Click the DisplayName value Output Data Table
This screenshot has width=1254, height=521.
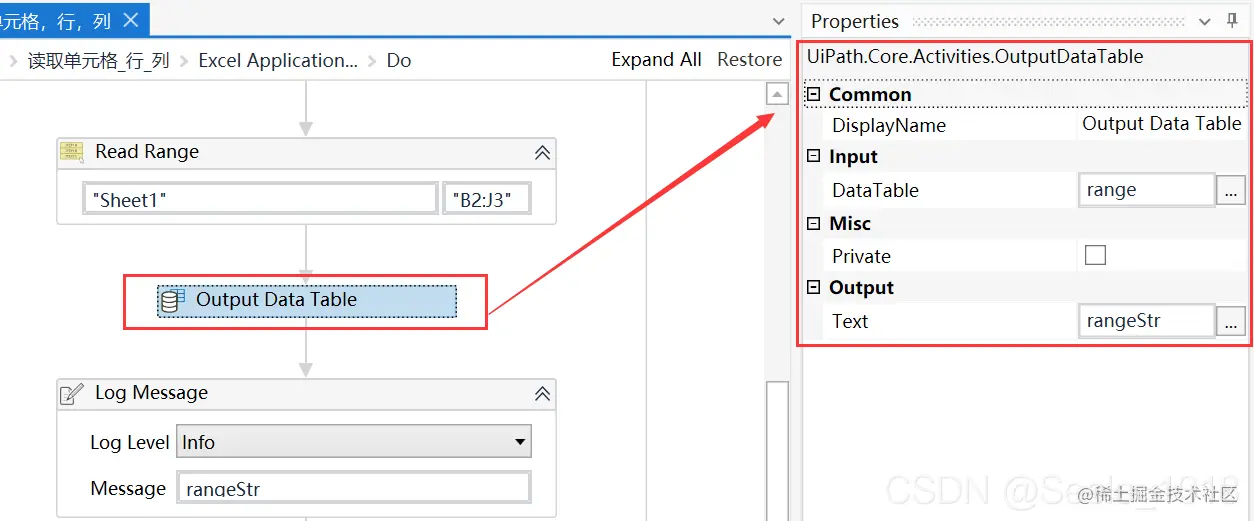1162,124
